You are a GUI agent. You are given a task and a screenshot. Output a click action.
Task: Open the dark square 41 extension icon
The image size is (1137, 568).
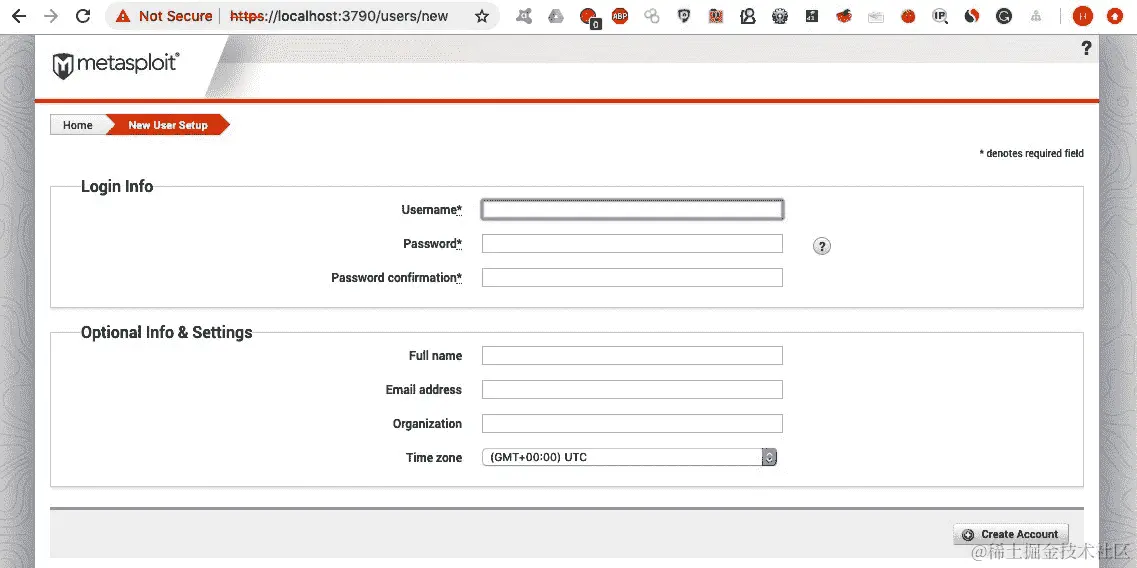pyautogui.click(x=811, y=16)
